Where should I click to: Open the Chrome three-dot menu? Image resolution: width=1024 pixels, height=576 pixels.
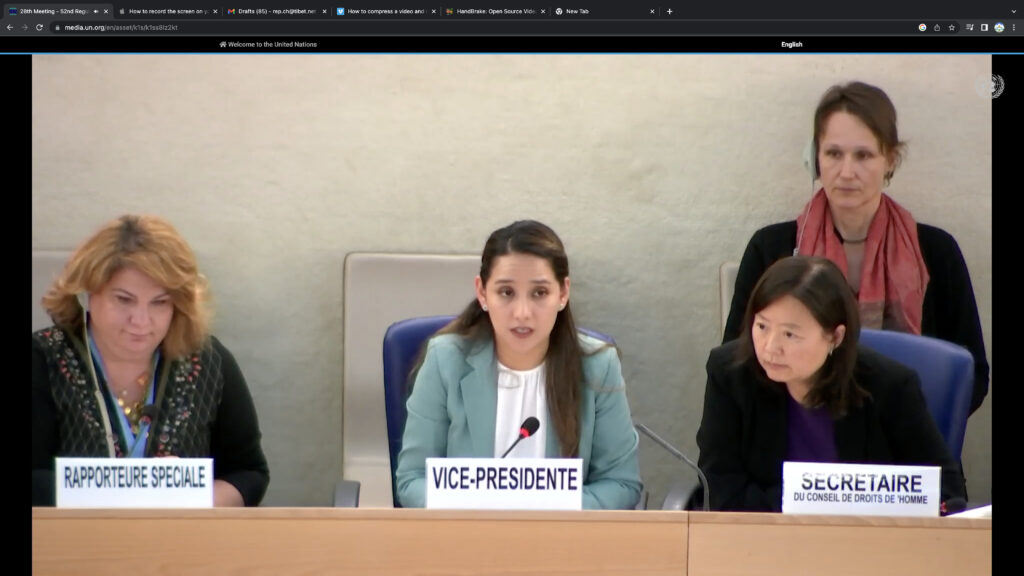click(x=1014, y=27)
